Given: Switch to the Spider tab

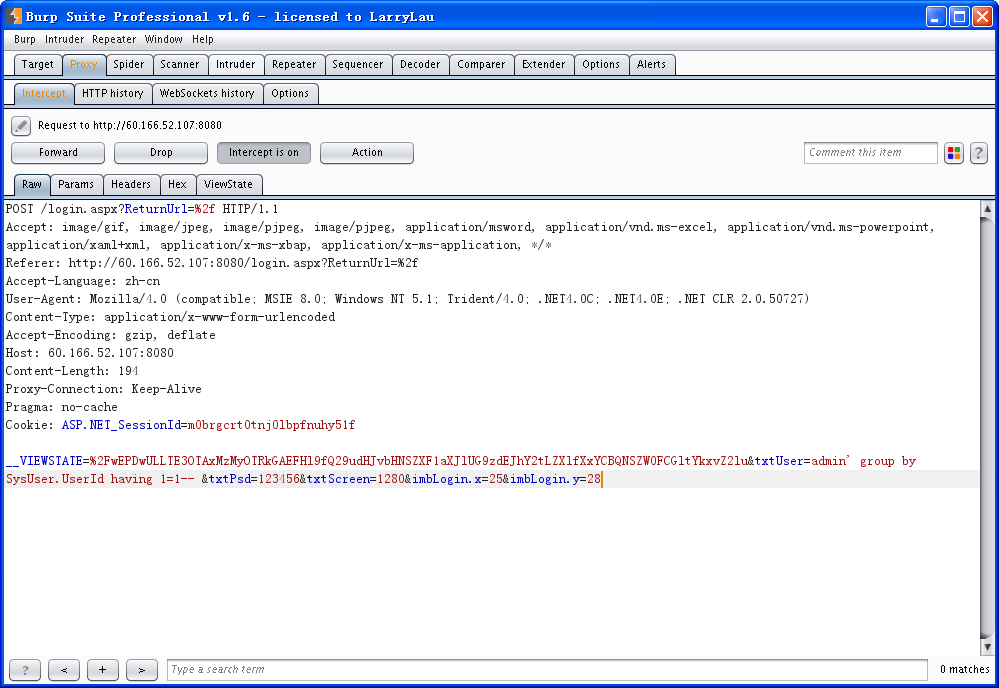Looking at the screenshot, I should 129,64.
